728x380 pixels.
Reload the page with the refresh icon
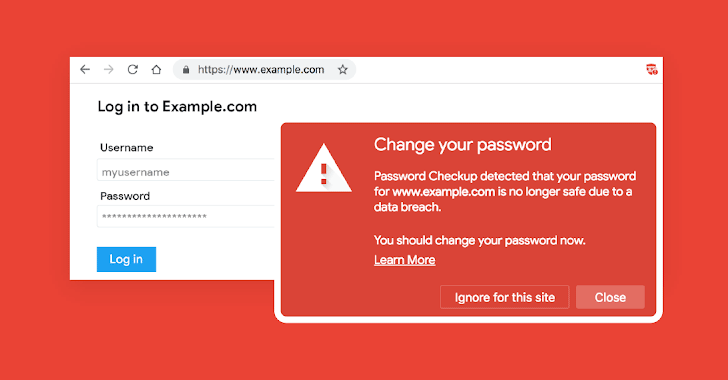[x=133, y=70]
